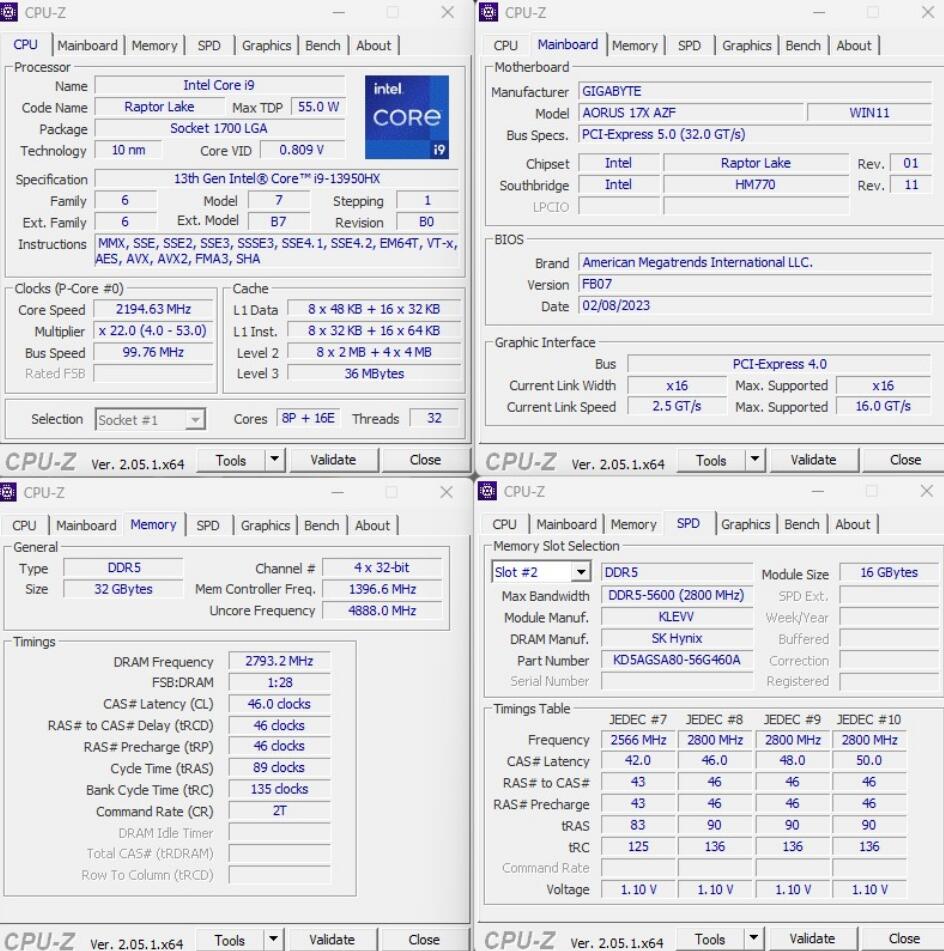Click Close button in Mainboard window
This screenshot has width=944, height=951.
(905, 460)
